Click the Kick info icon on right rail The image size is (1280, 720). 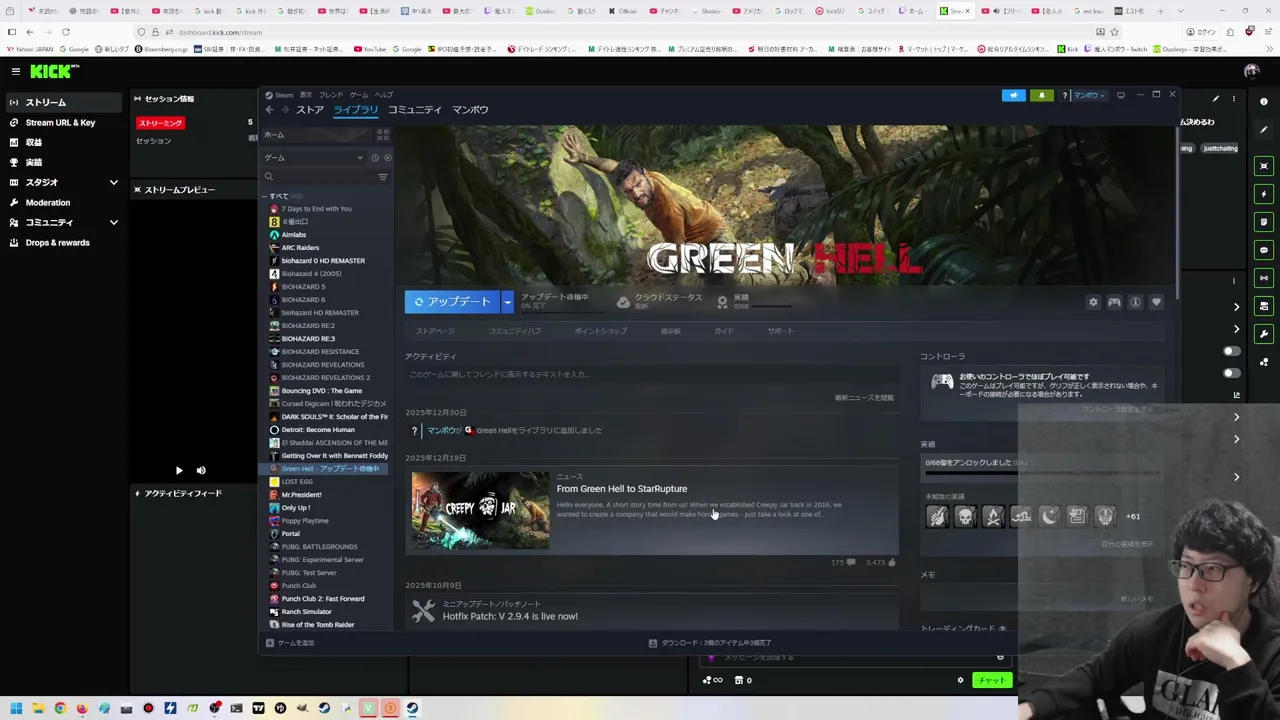[1264, 101]
